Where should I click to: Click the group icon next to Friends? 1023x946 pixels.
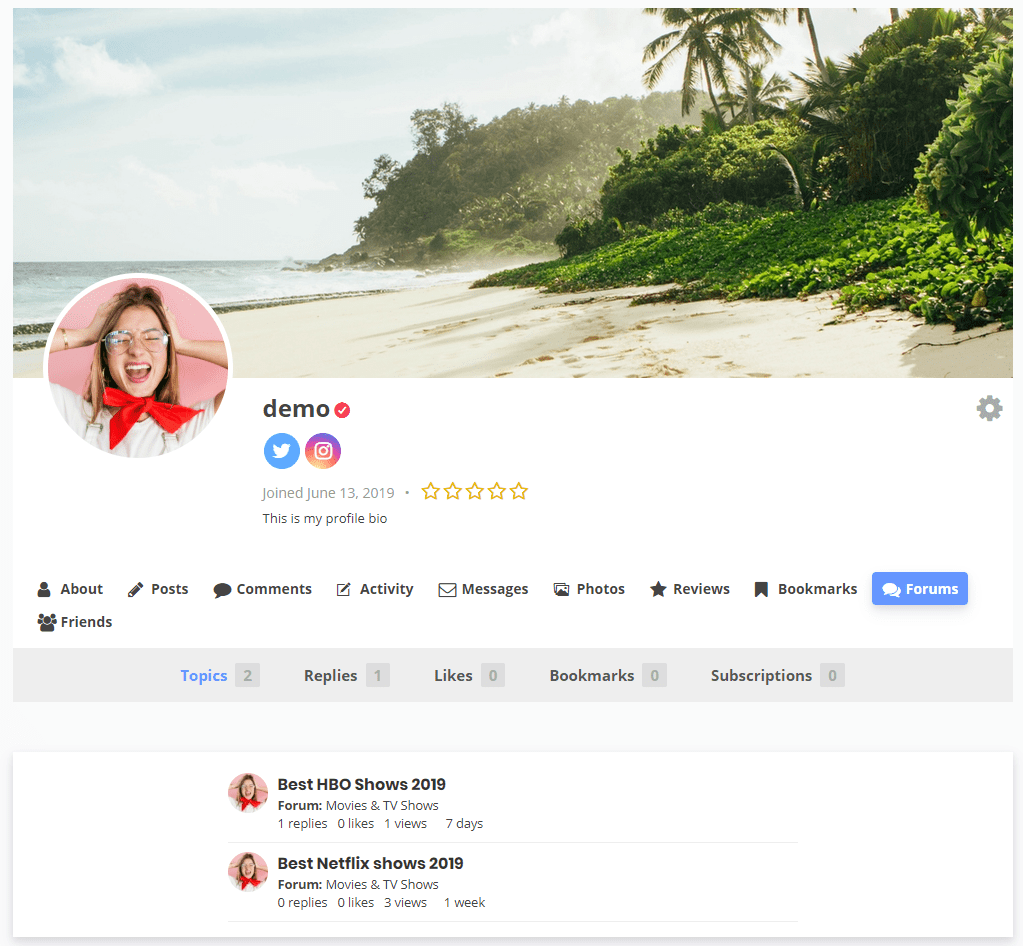point(46,622)
